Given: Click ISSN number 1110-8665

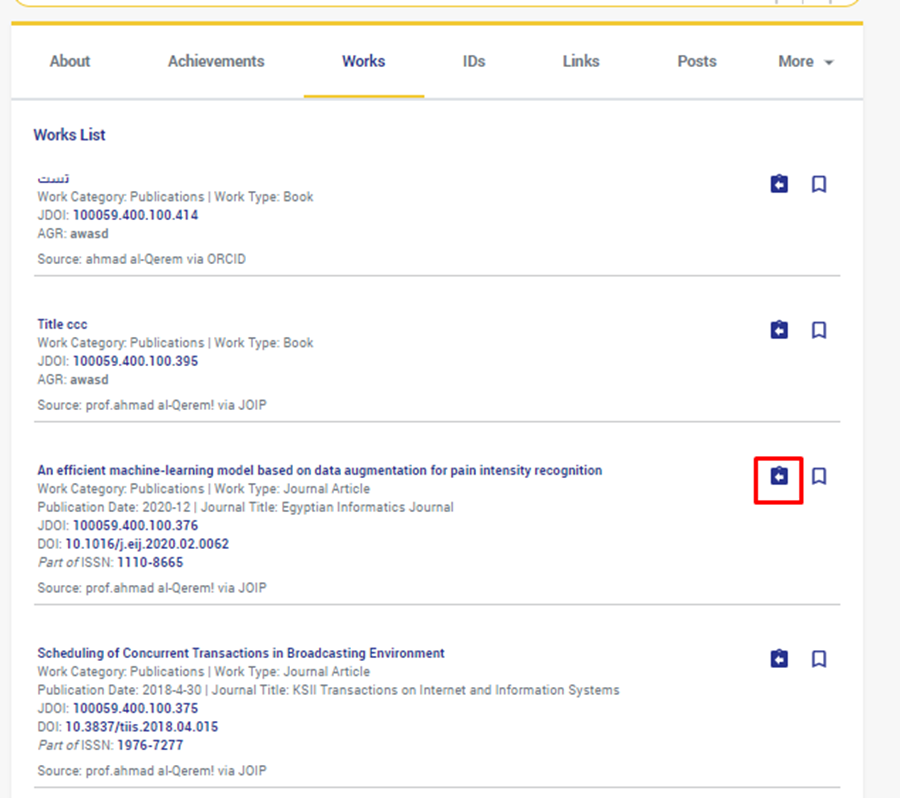Looking at the screenshot, I should point(150,563).
